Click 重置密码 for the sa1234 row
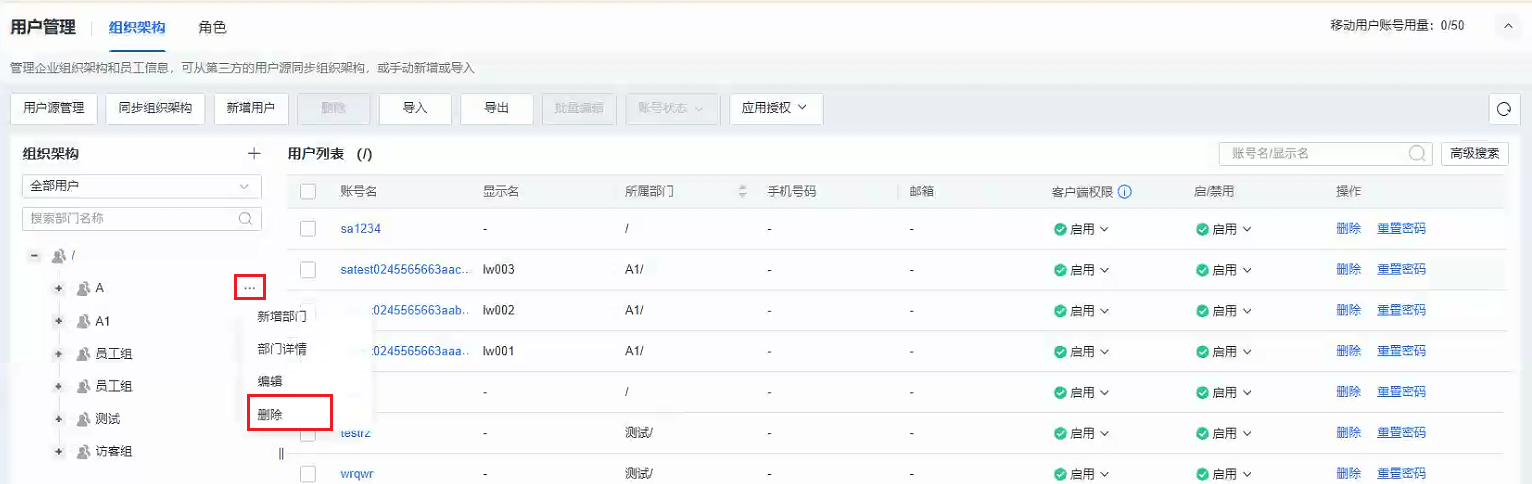The width and height of the screenshot is (1532, 484). (x=1401, y=229)
